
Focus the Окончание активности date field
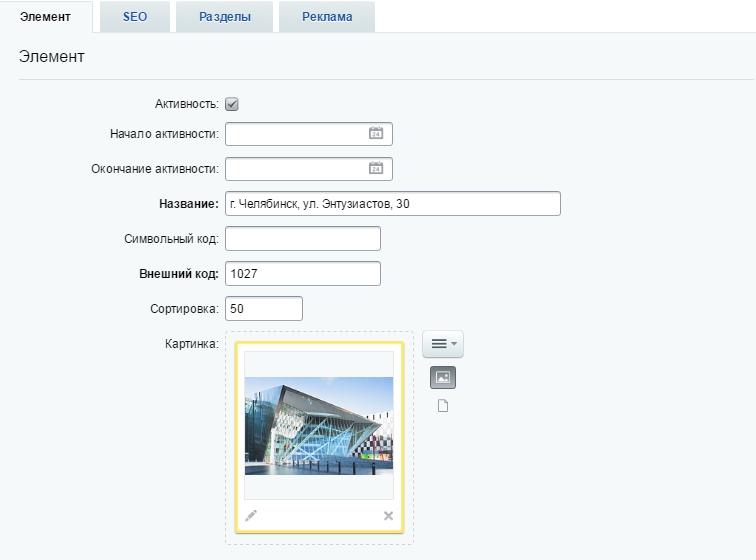coord(309,169)
